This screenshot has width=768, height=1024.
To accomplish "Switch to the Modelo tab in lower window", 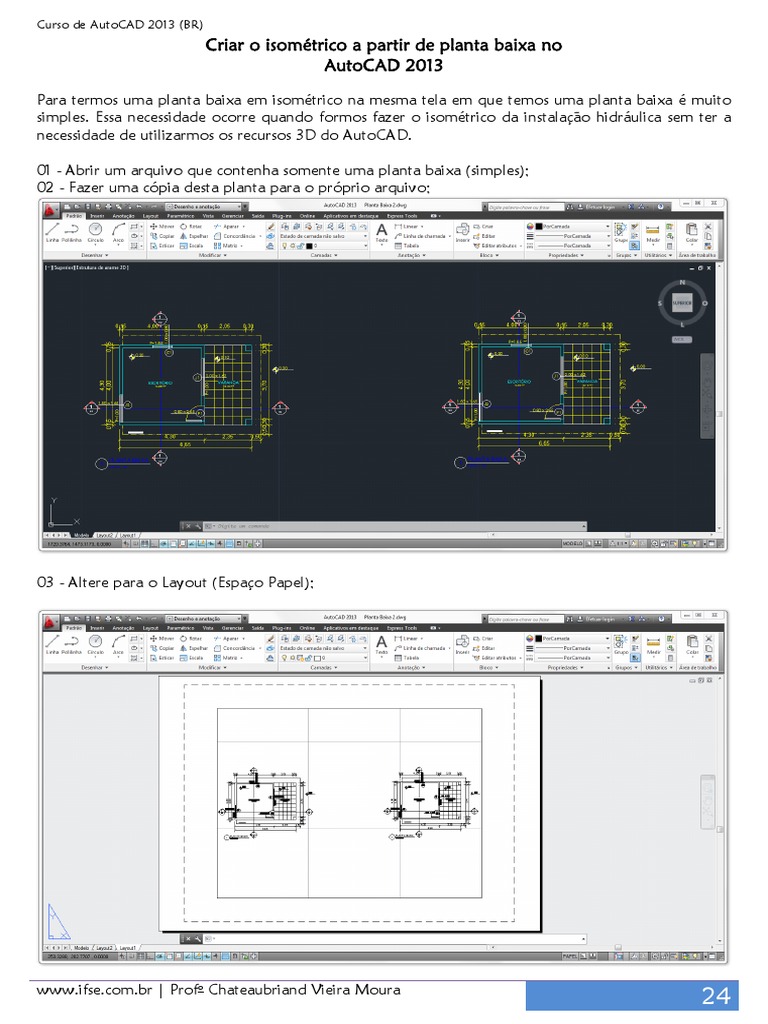I will [82, 948].
